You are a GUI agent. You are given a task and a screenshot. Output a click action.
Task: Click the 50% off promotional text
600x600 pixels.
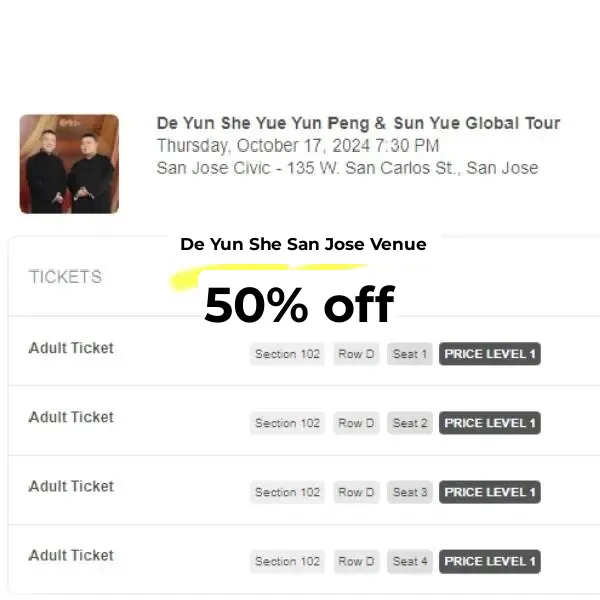[x=299, y=305]
